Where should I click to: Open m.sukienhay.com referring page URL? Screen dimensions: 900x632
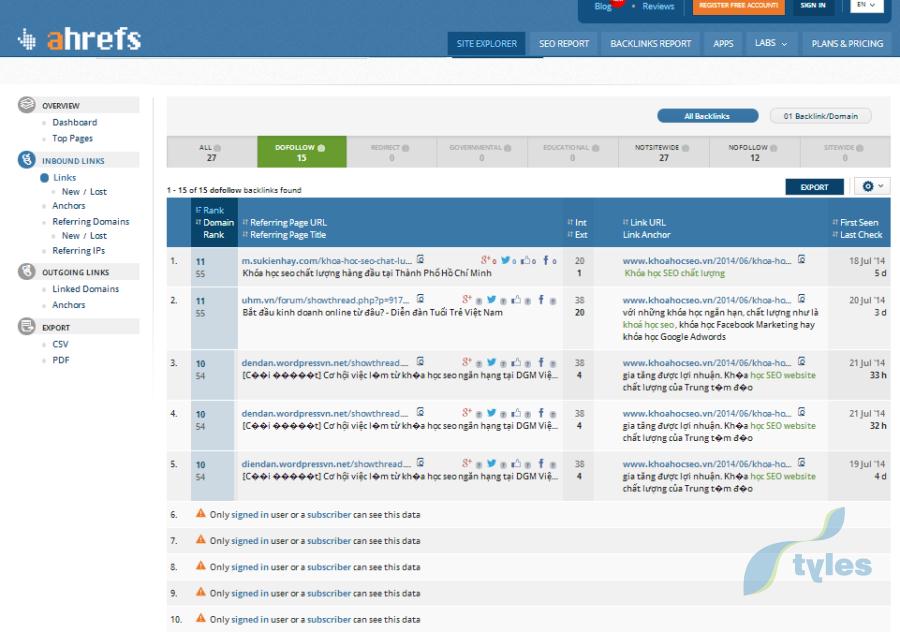[x=326, y=261]
